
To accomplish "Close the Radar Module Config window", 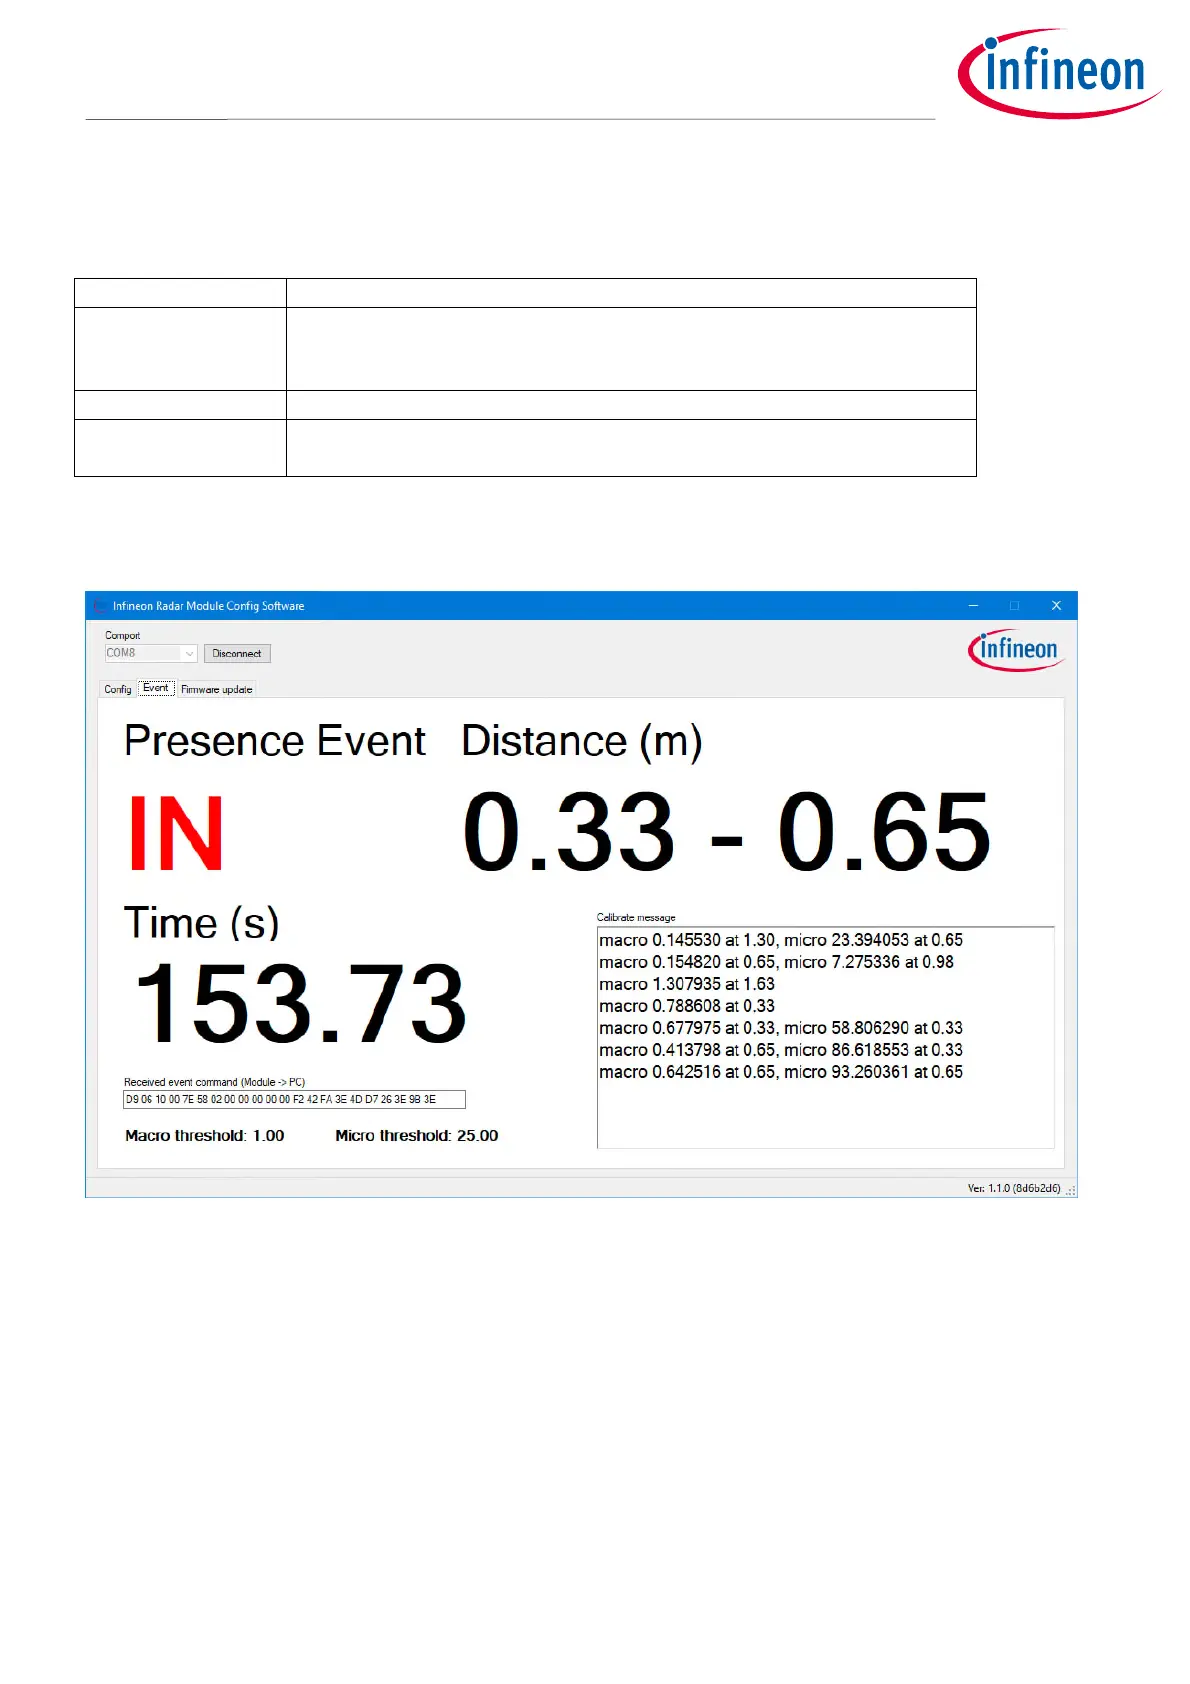I will [x=1056, y=606].
